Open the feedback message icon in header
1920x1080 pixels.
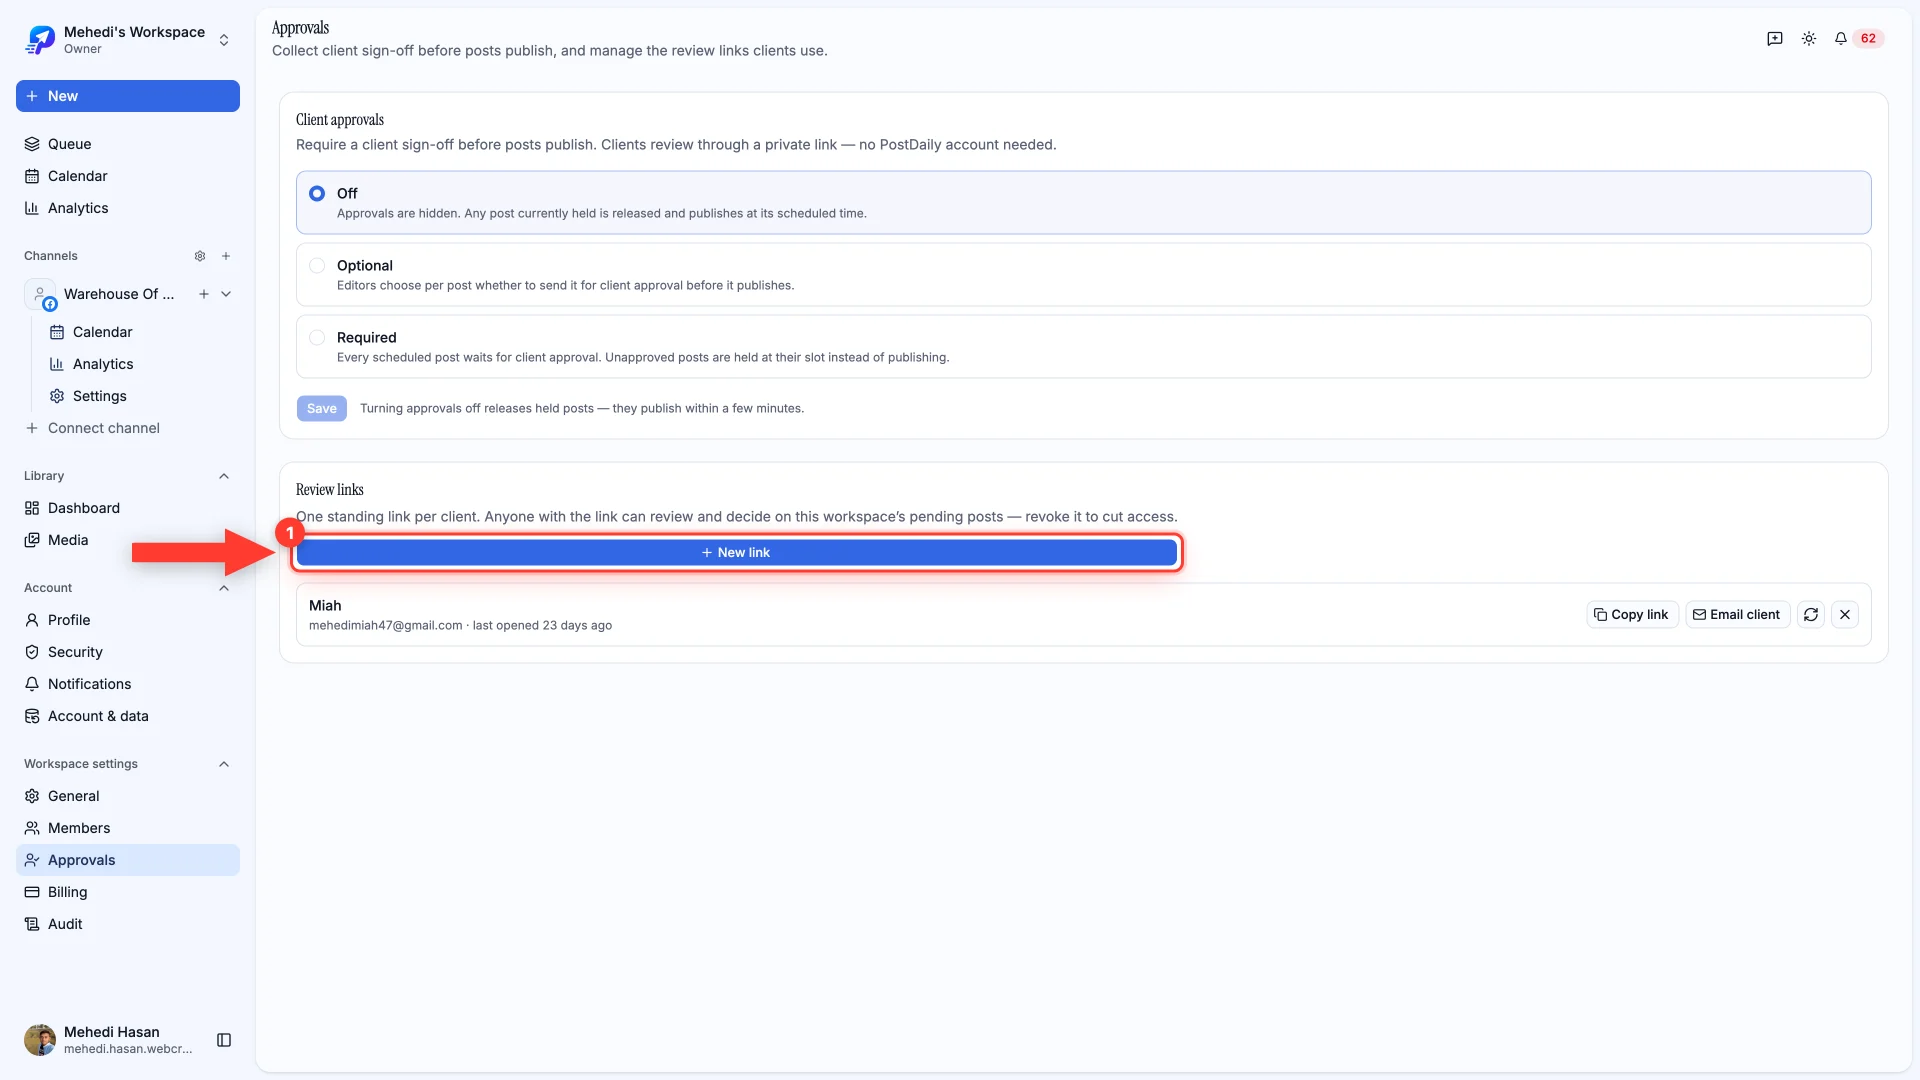(1775, 38)
